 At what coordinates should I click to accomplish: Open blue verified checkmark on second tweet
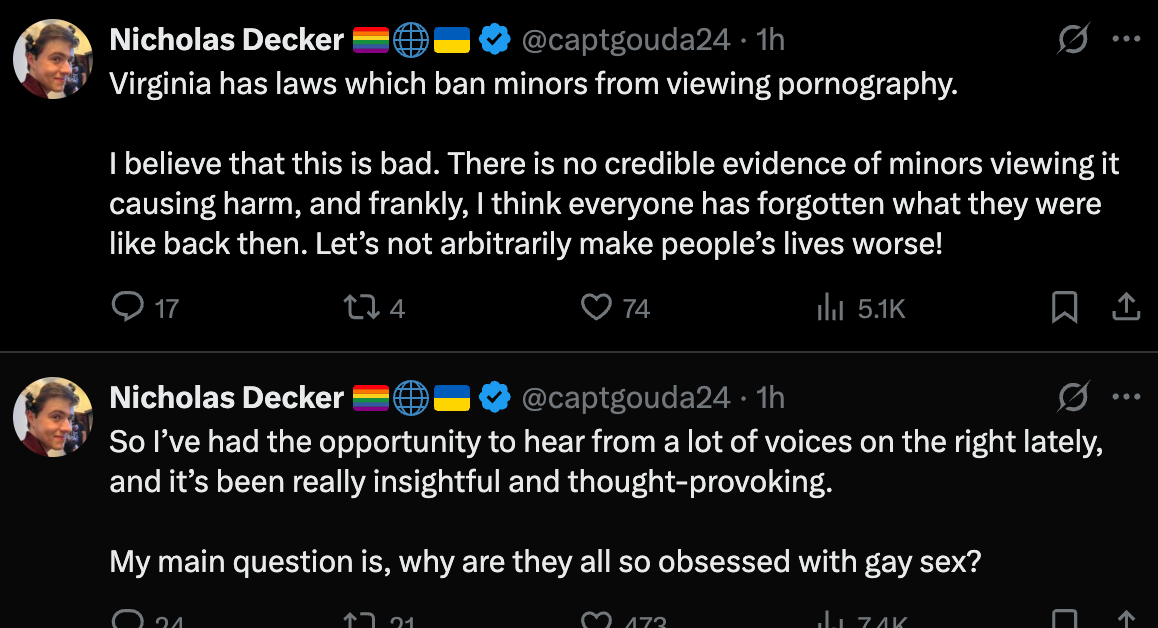pos(495,398)
